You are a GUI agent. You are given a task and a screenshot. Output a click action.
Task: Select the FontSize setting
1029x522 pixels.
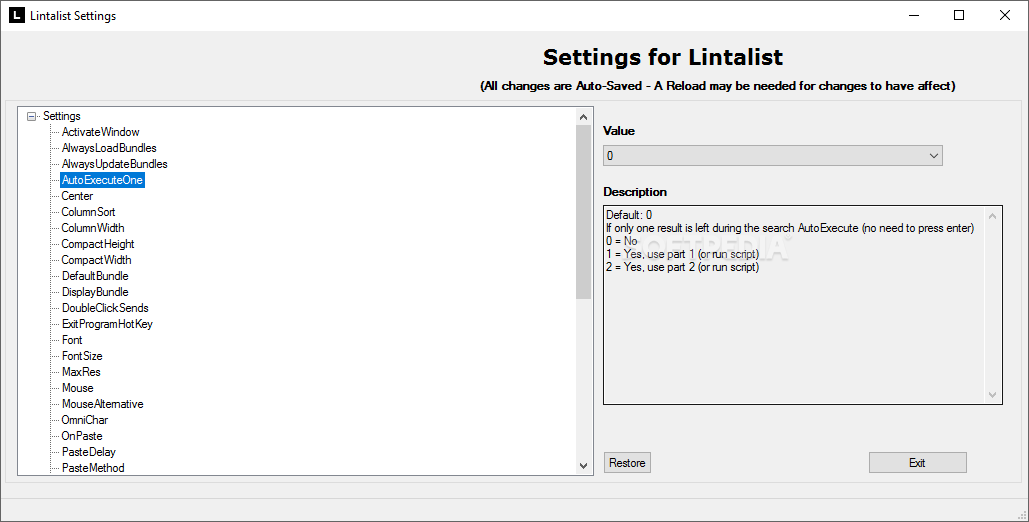82,356
